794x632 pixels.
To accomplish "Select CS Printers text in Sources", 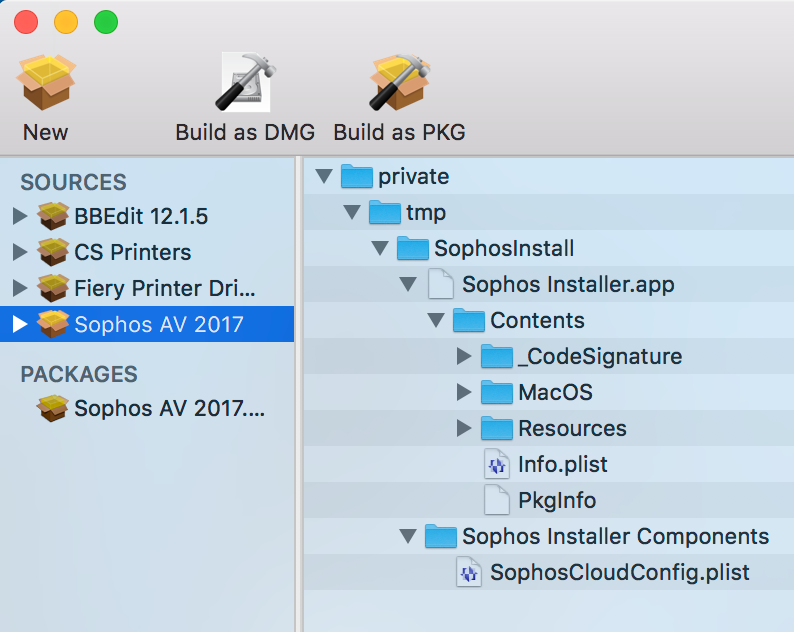I will tap(133, 252).
